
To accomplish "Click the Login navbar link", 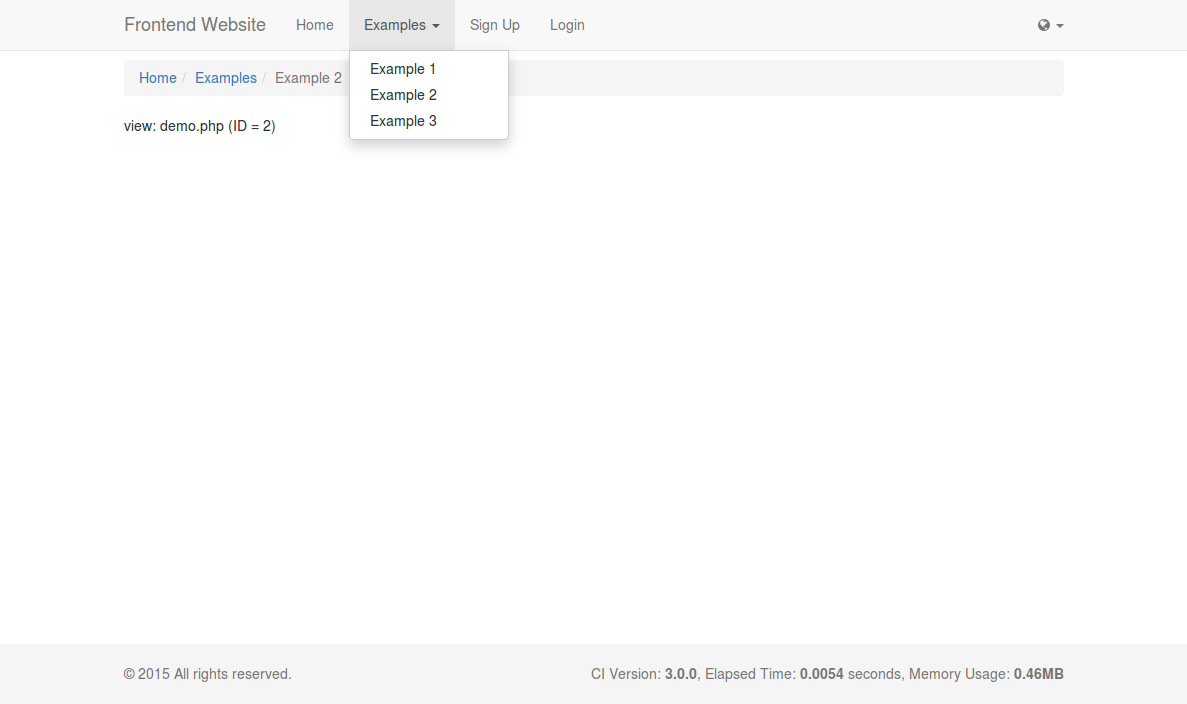I will tap(567, 25).
